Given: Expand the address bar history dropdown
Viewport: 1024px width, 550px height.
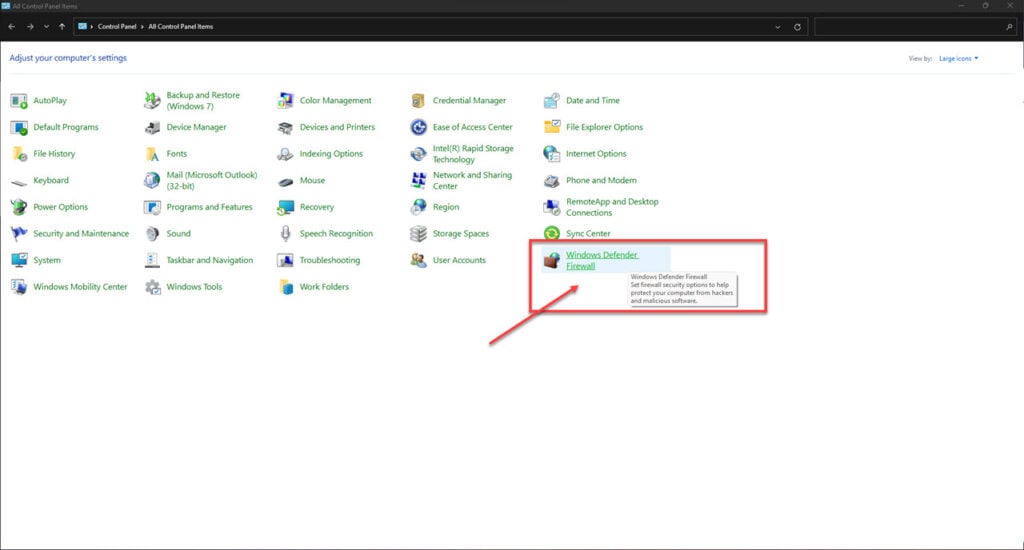Looking at the screenshot, I should point(777,27).
